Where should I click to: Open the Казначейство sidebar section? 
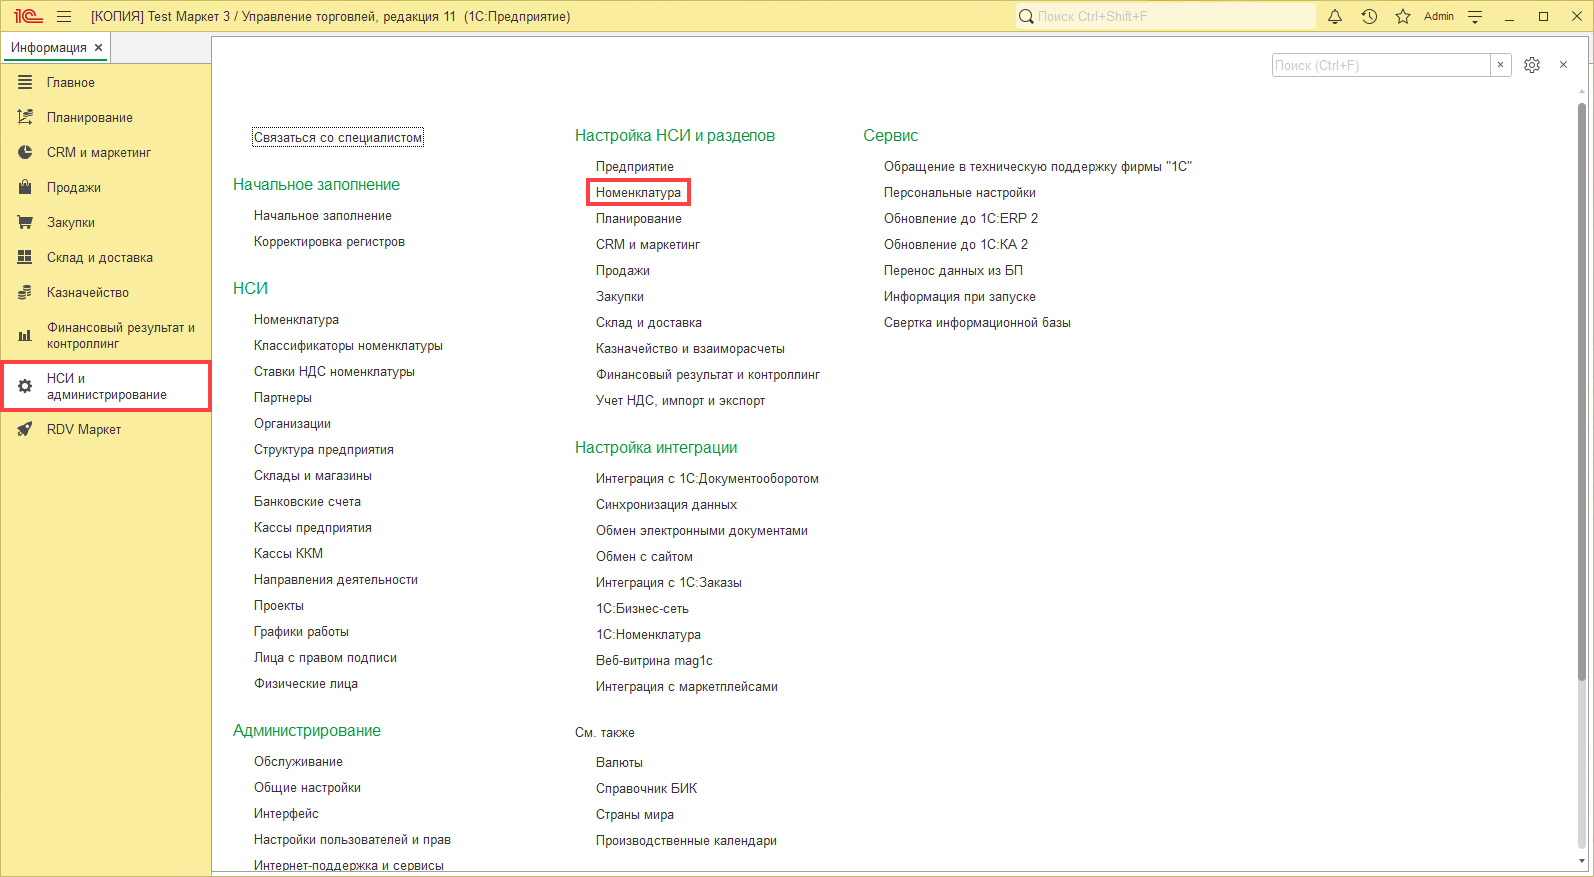click(x=87, y=293)
